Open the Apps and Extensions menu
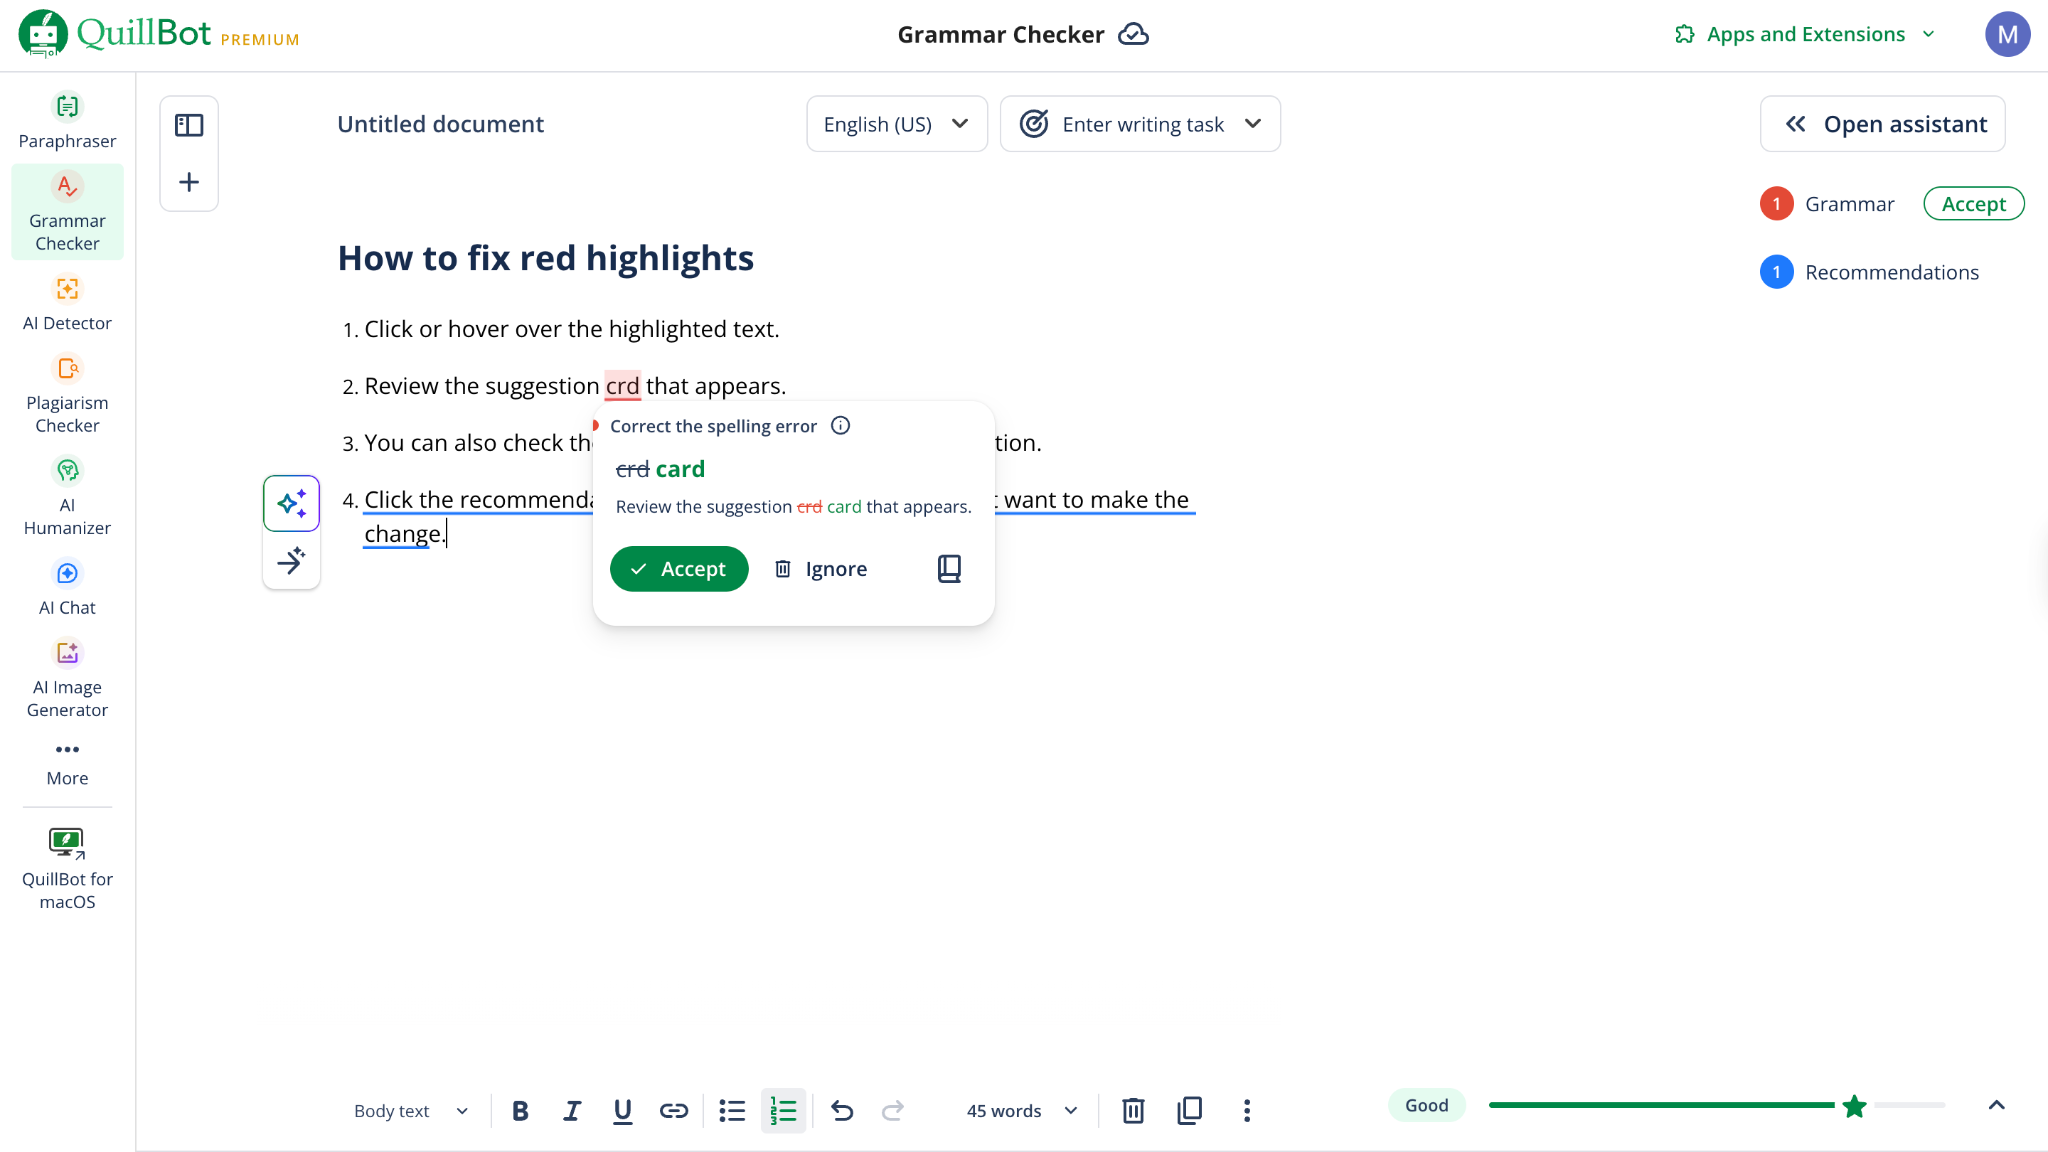Screen dimensions: 2048x1152 pos(1802,33)
